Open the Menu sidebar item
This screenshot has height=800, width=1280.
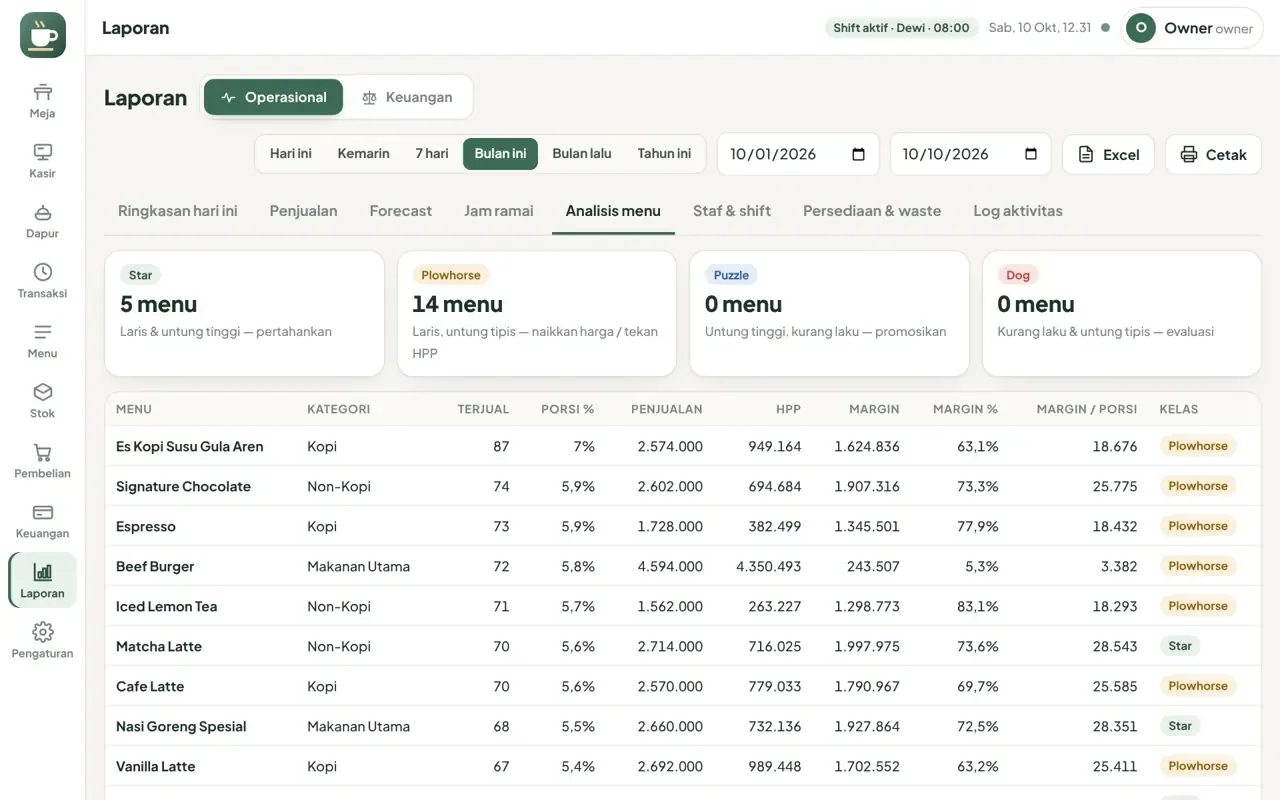[x=43, y=341]
